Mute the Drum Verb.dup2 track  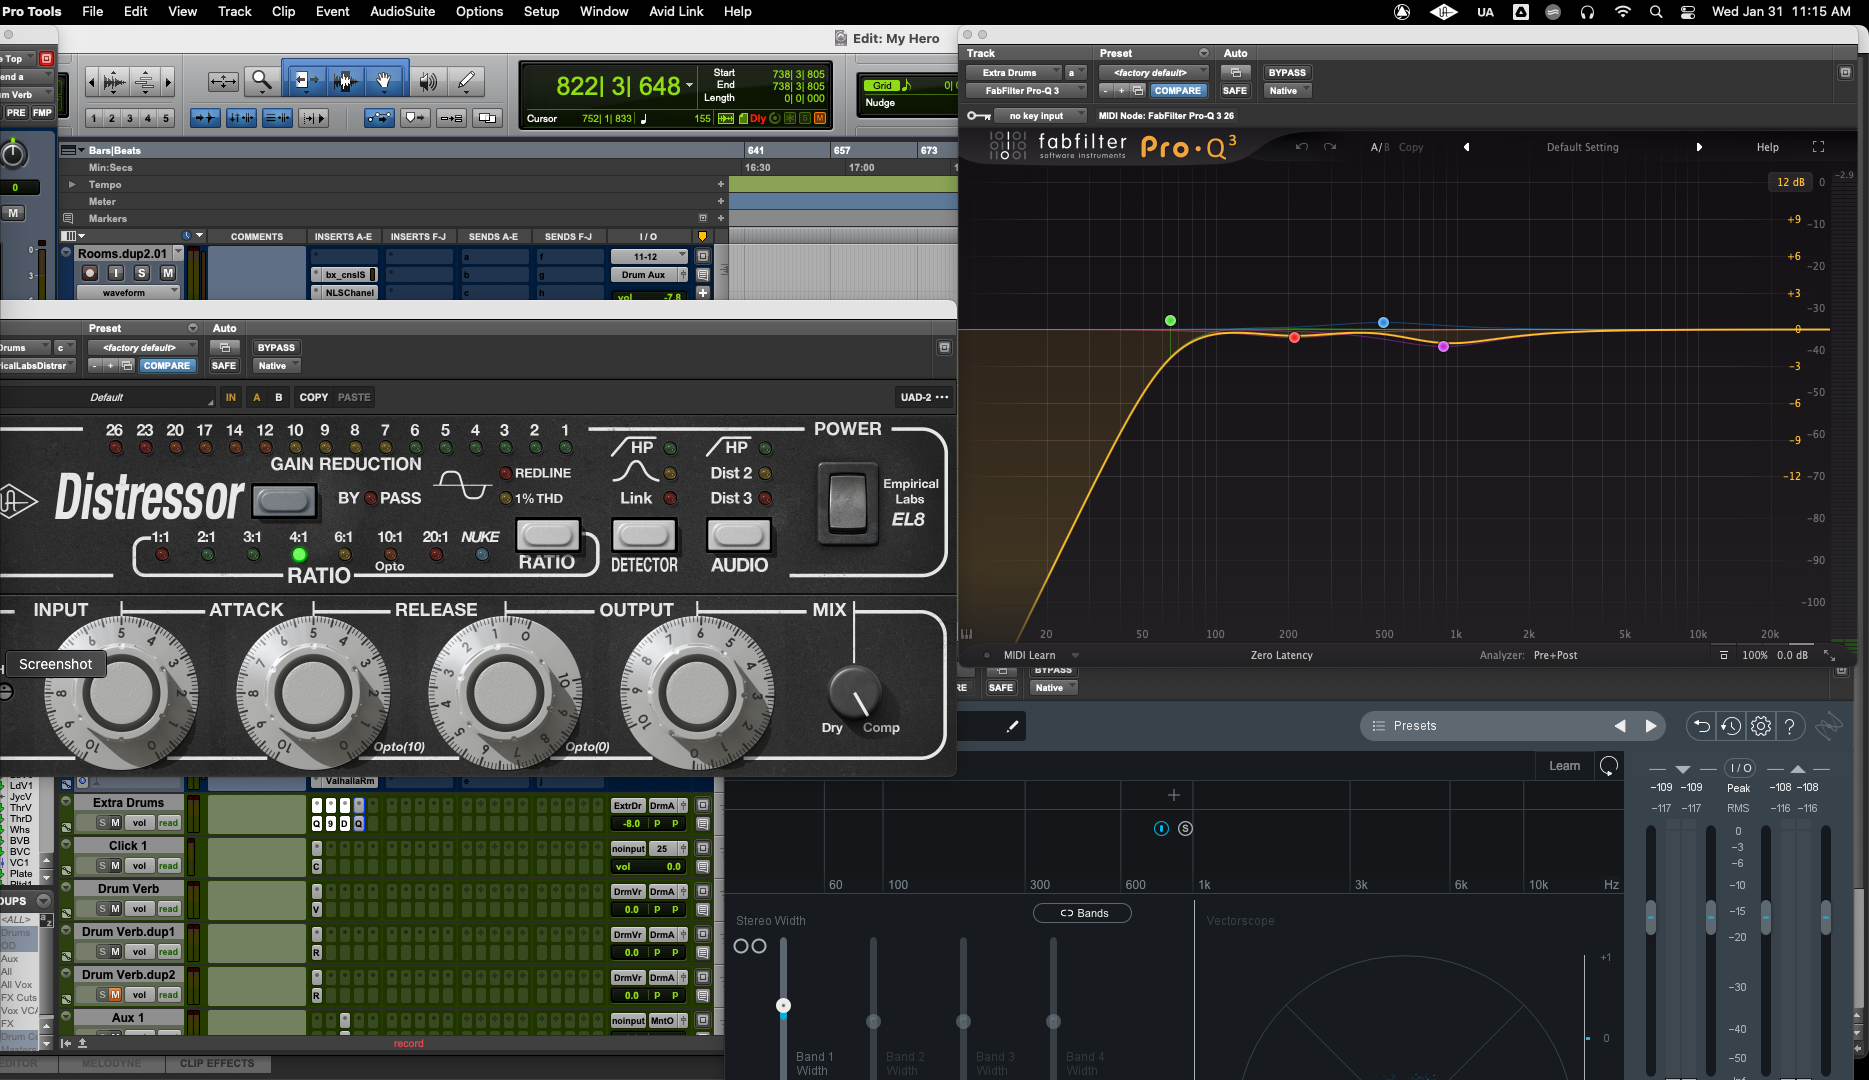(x=115, y=995)
